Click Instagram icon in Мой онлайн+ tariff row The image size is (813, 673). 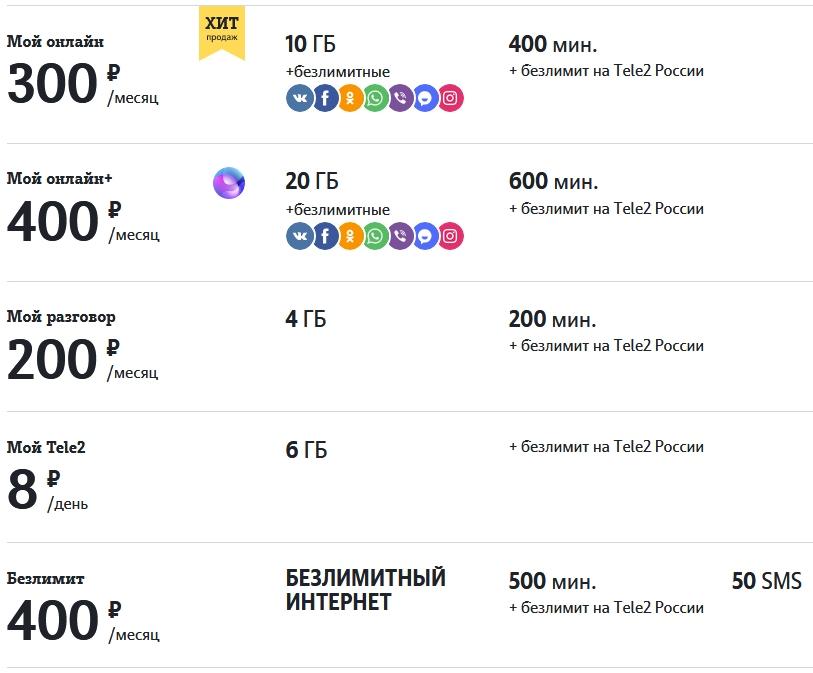pos(451,236)
